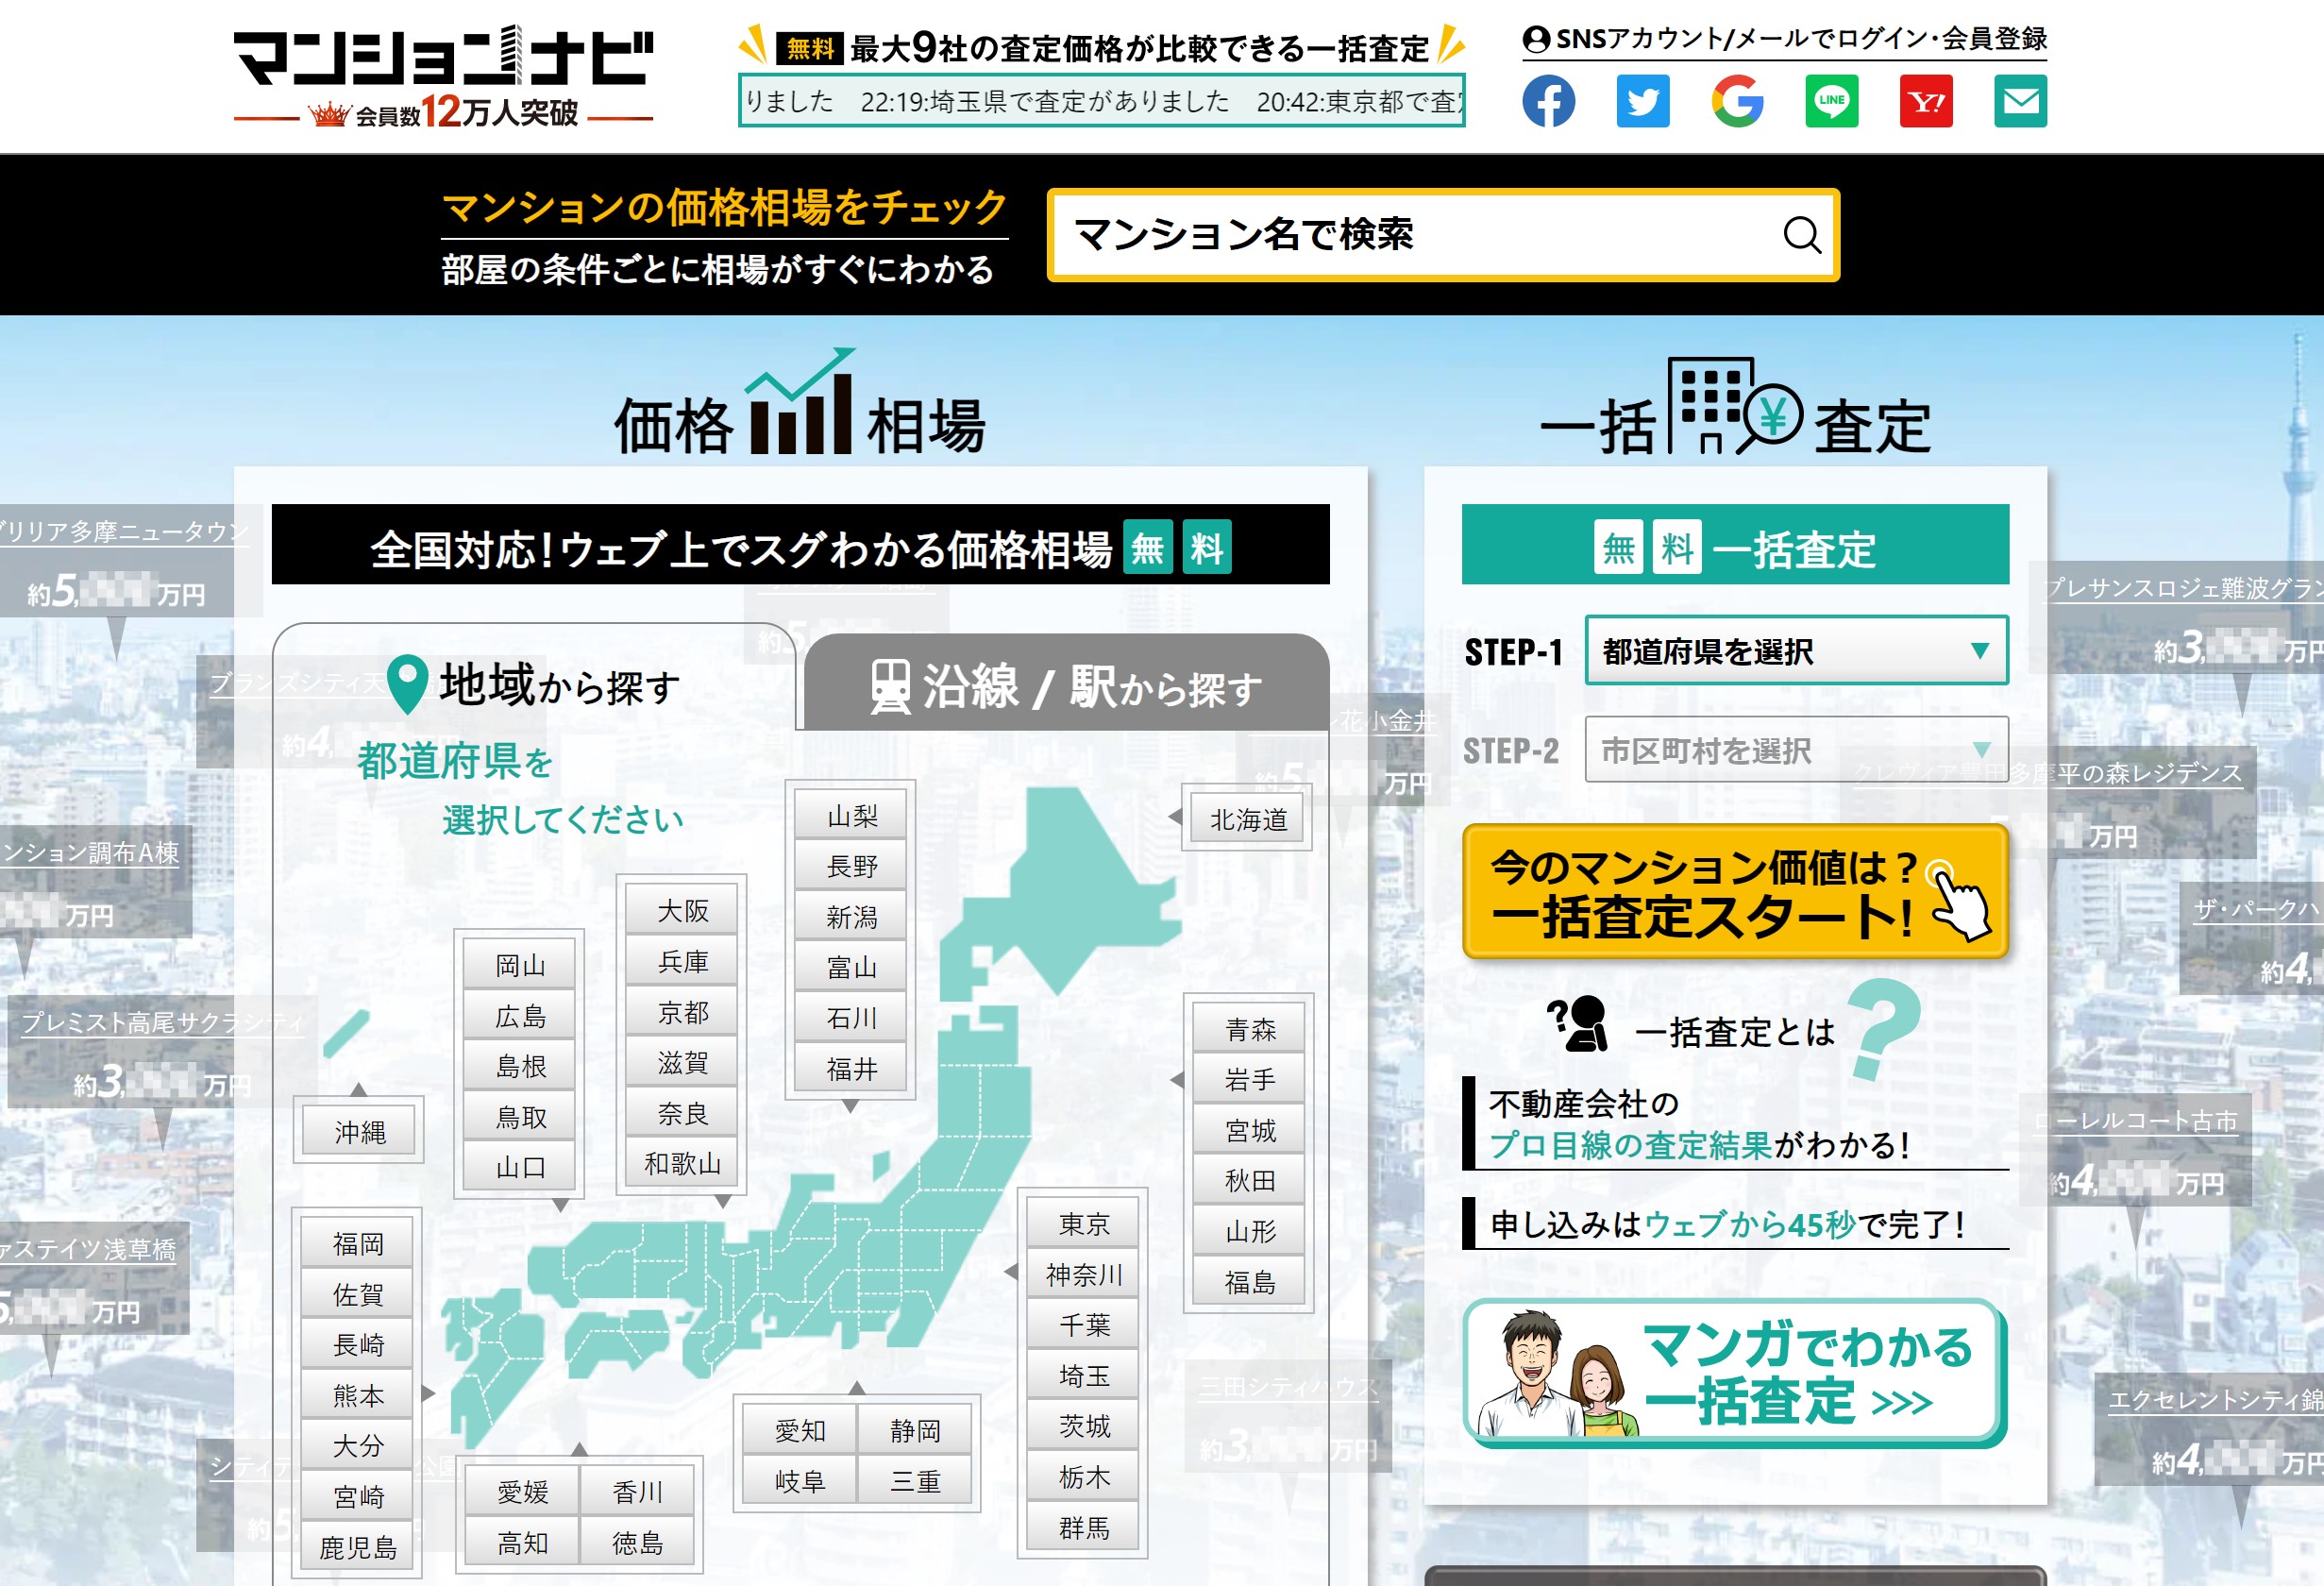Viewport: 2324px width, 1586px height.
Task: Focus the マンション名で検索 search field
Action: click(x=1443, y=235)
